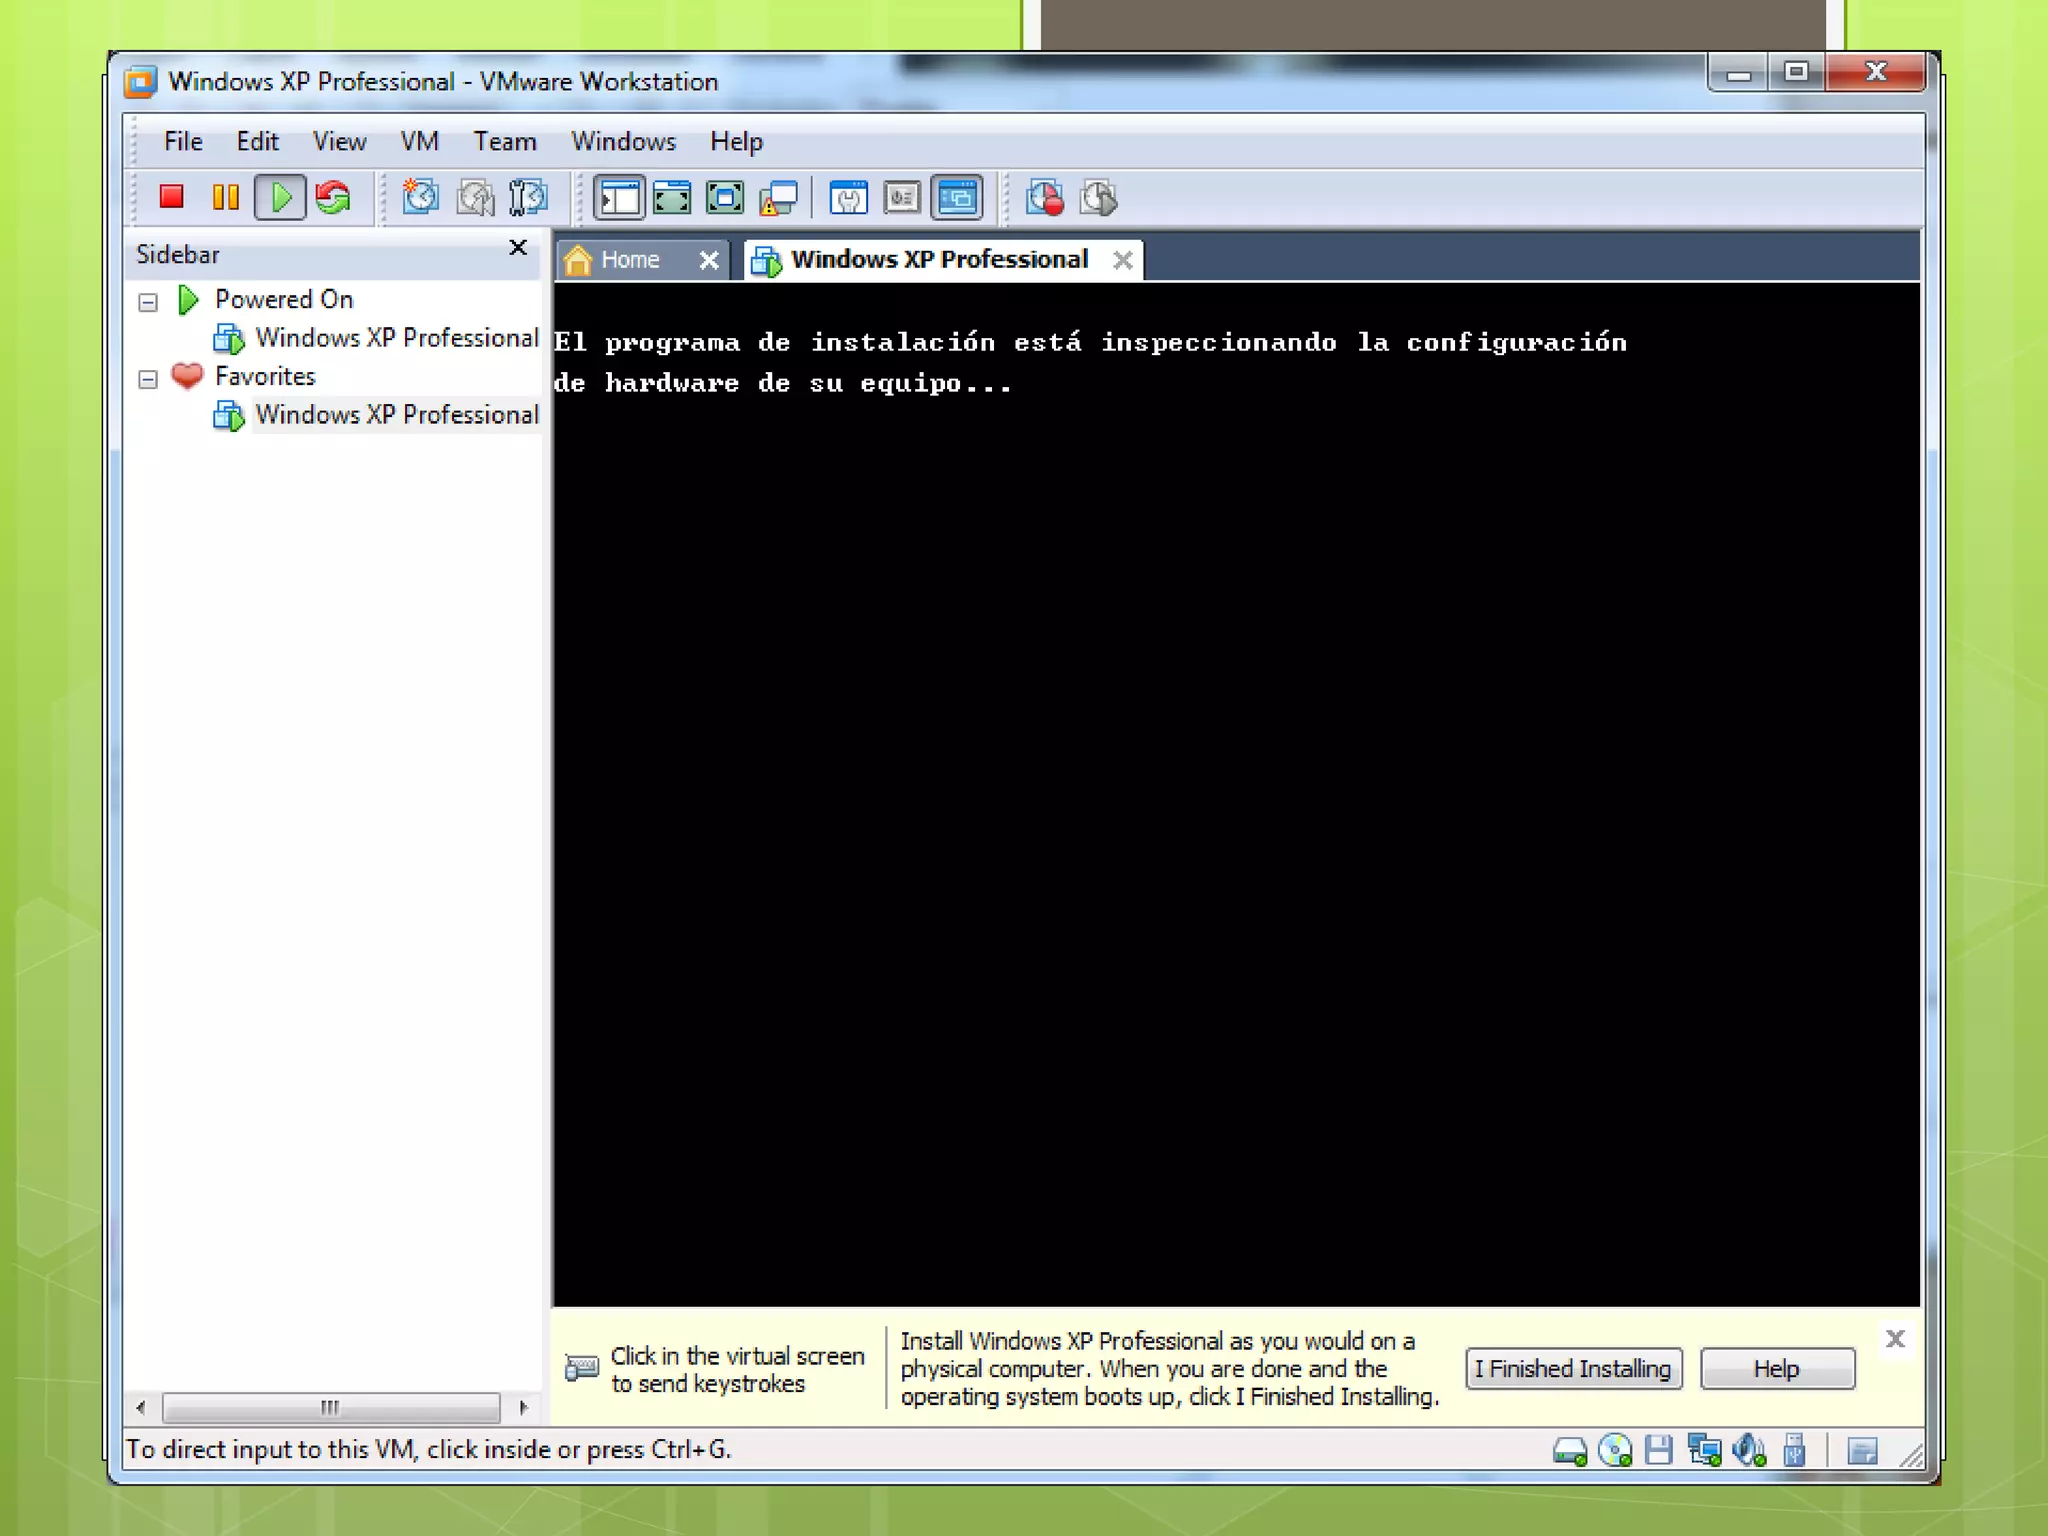Select Windows XP Professional under Favorites
This screenshot has height=1536, width=2048.
396,415
